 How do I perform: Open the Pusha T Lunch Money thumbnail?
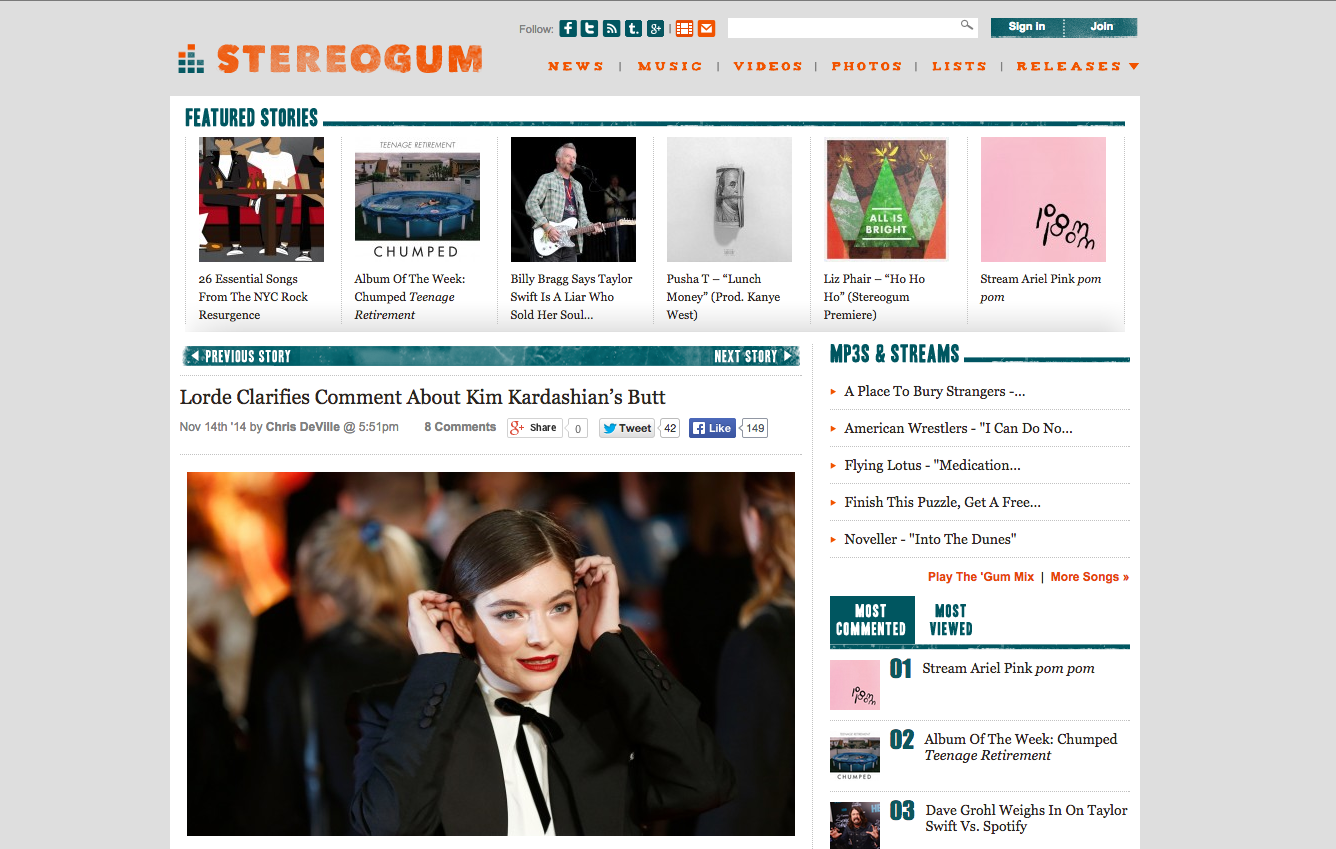(729, 199)
